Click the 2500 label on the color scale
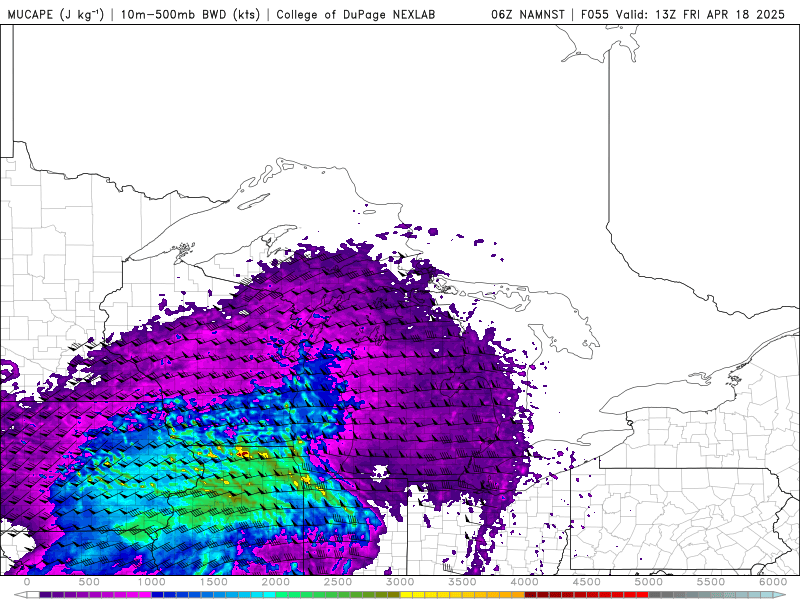 [338, 582]
